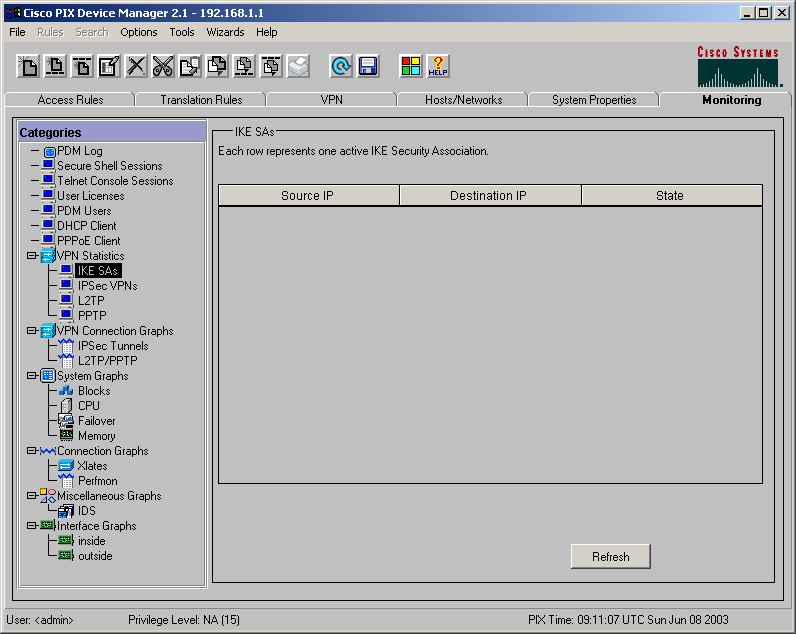Click the Destination IP column header

tap(490, 195)
